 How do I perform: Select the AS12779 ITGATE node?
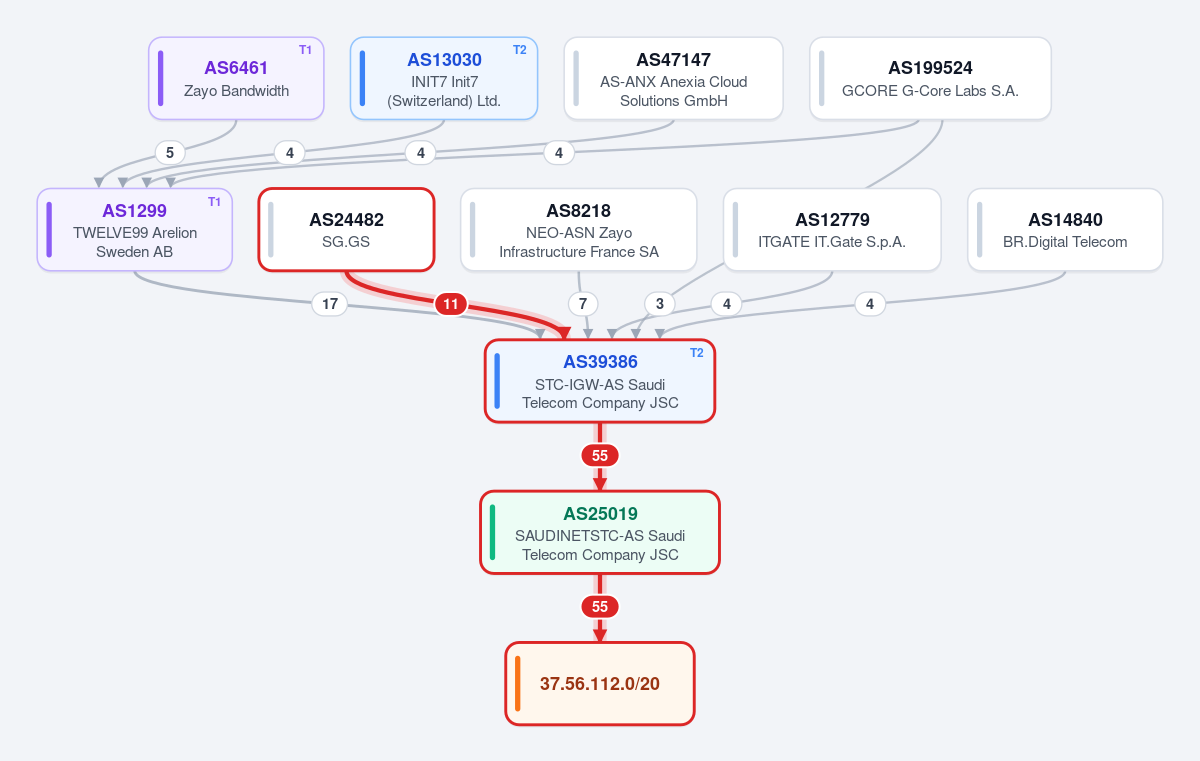click(832, 229)
